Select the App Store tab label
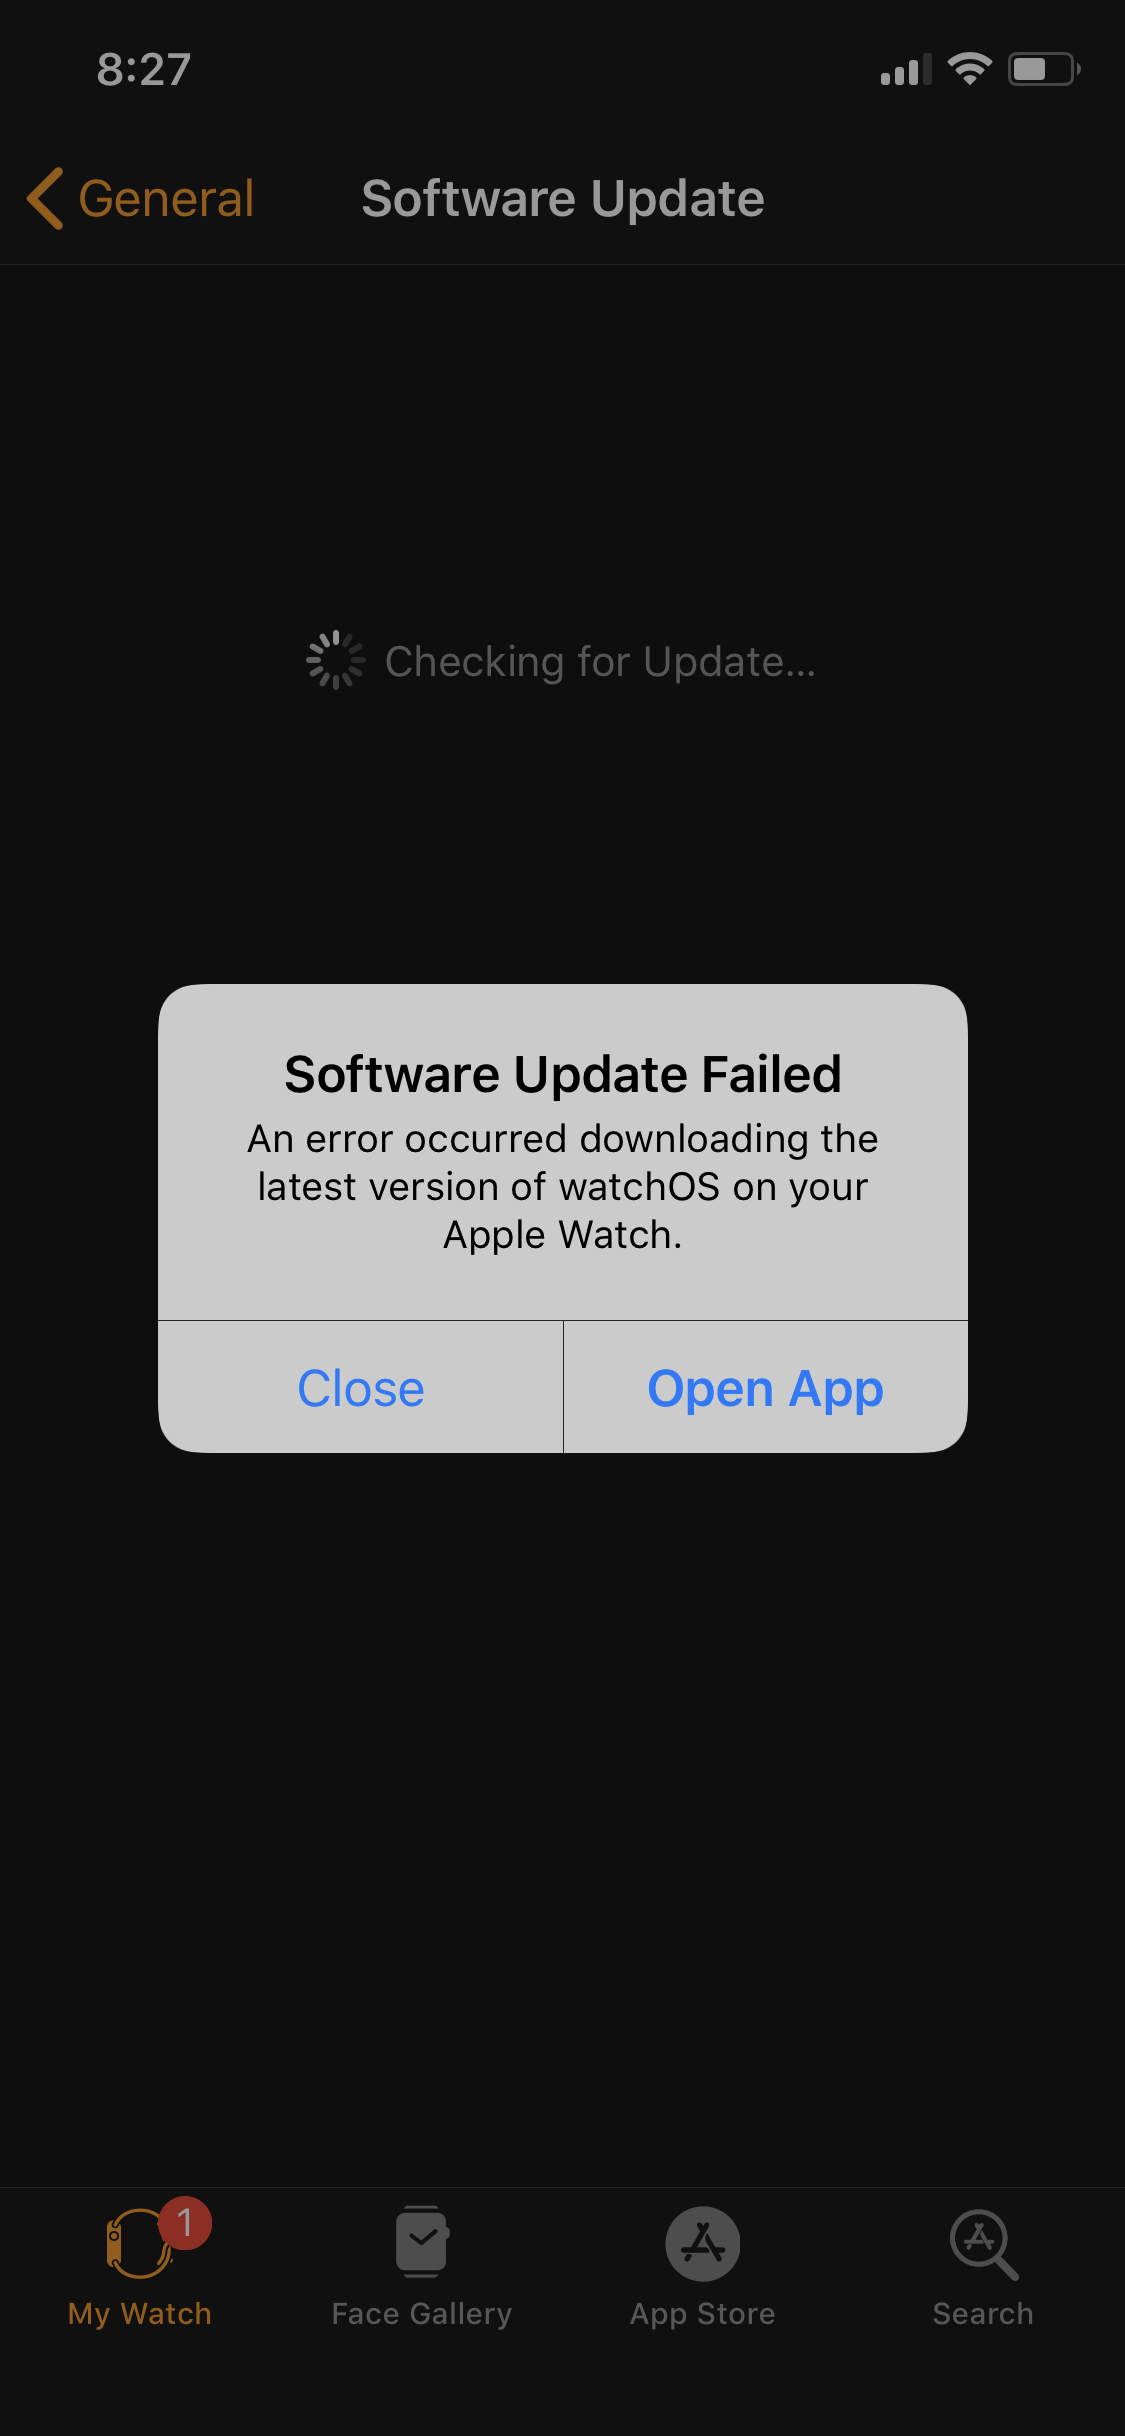 703,2314
